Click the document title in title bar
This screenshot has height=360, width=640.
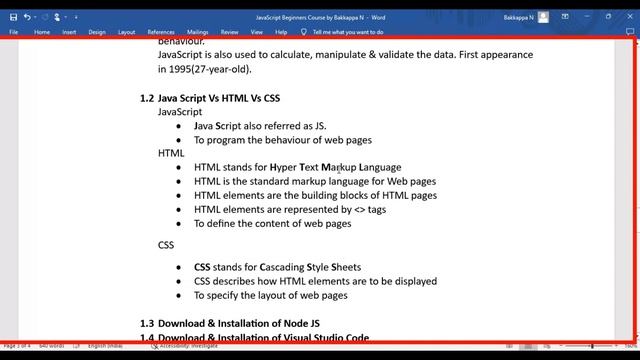pyautogui.click(x=320, y=18)
